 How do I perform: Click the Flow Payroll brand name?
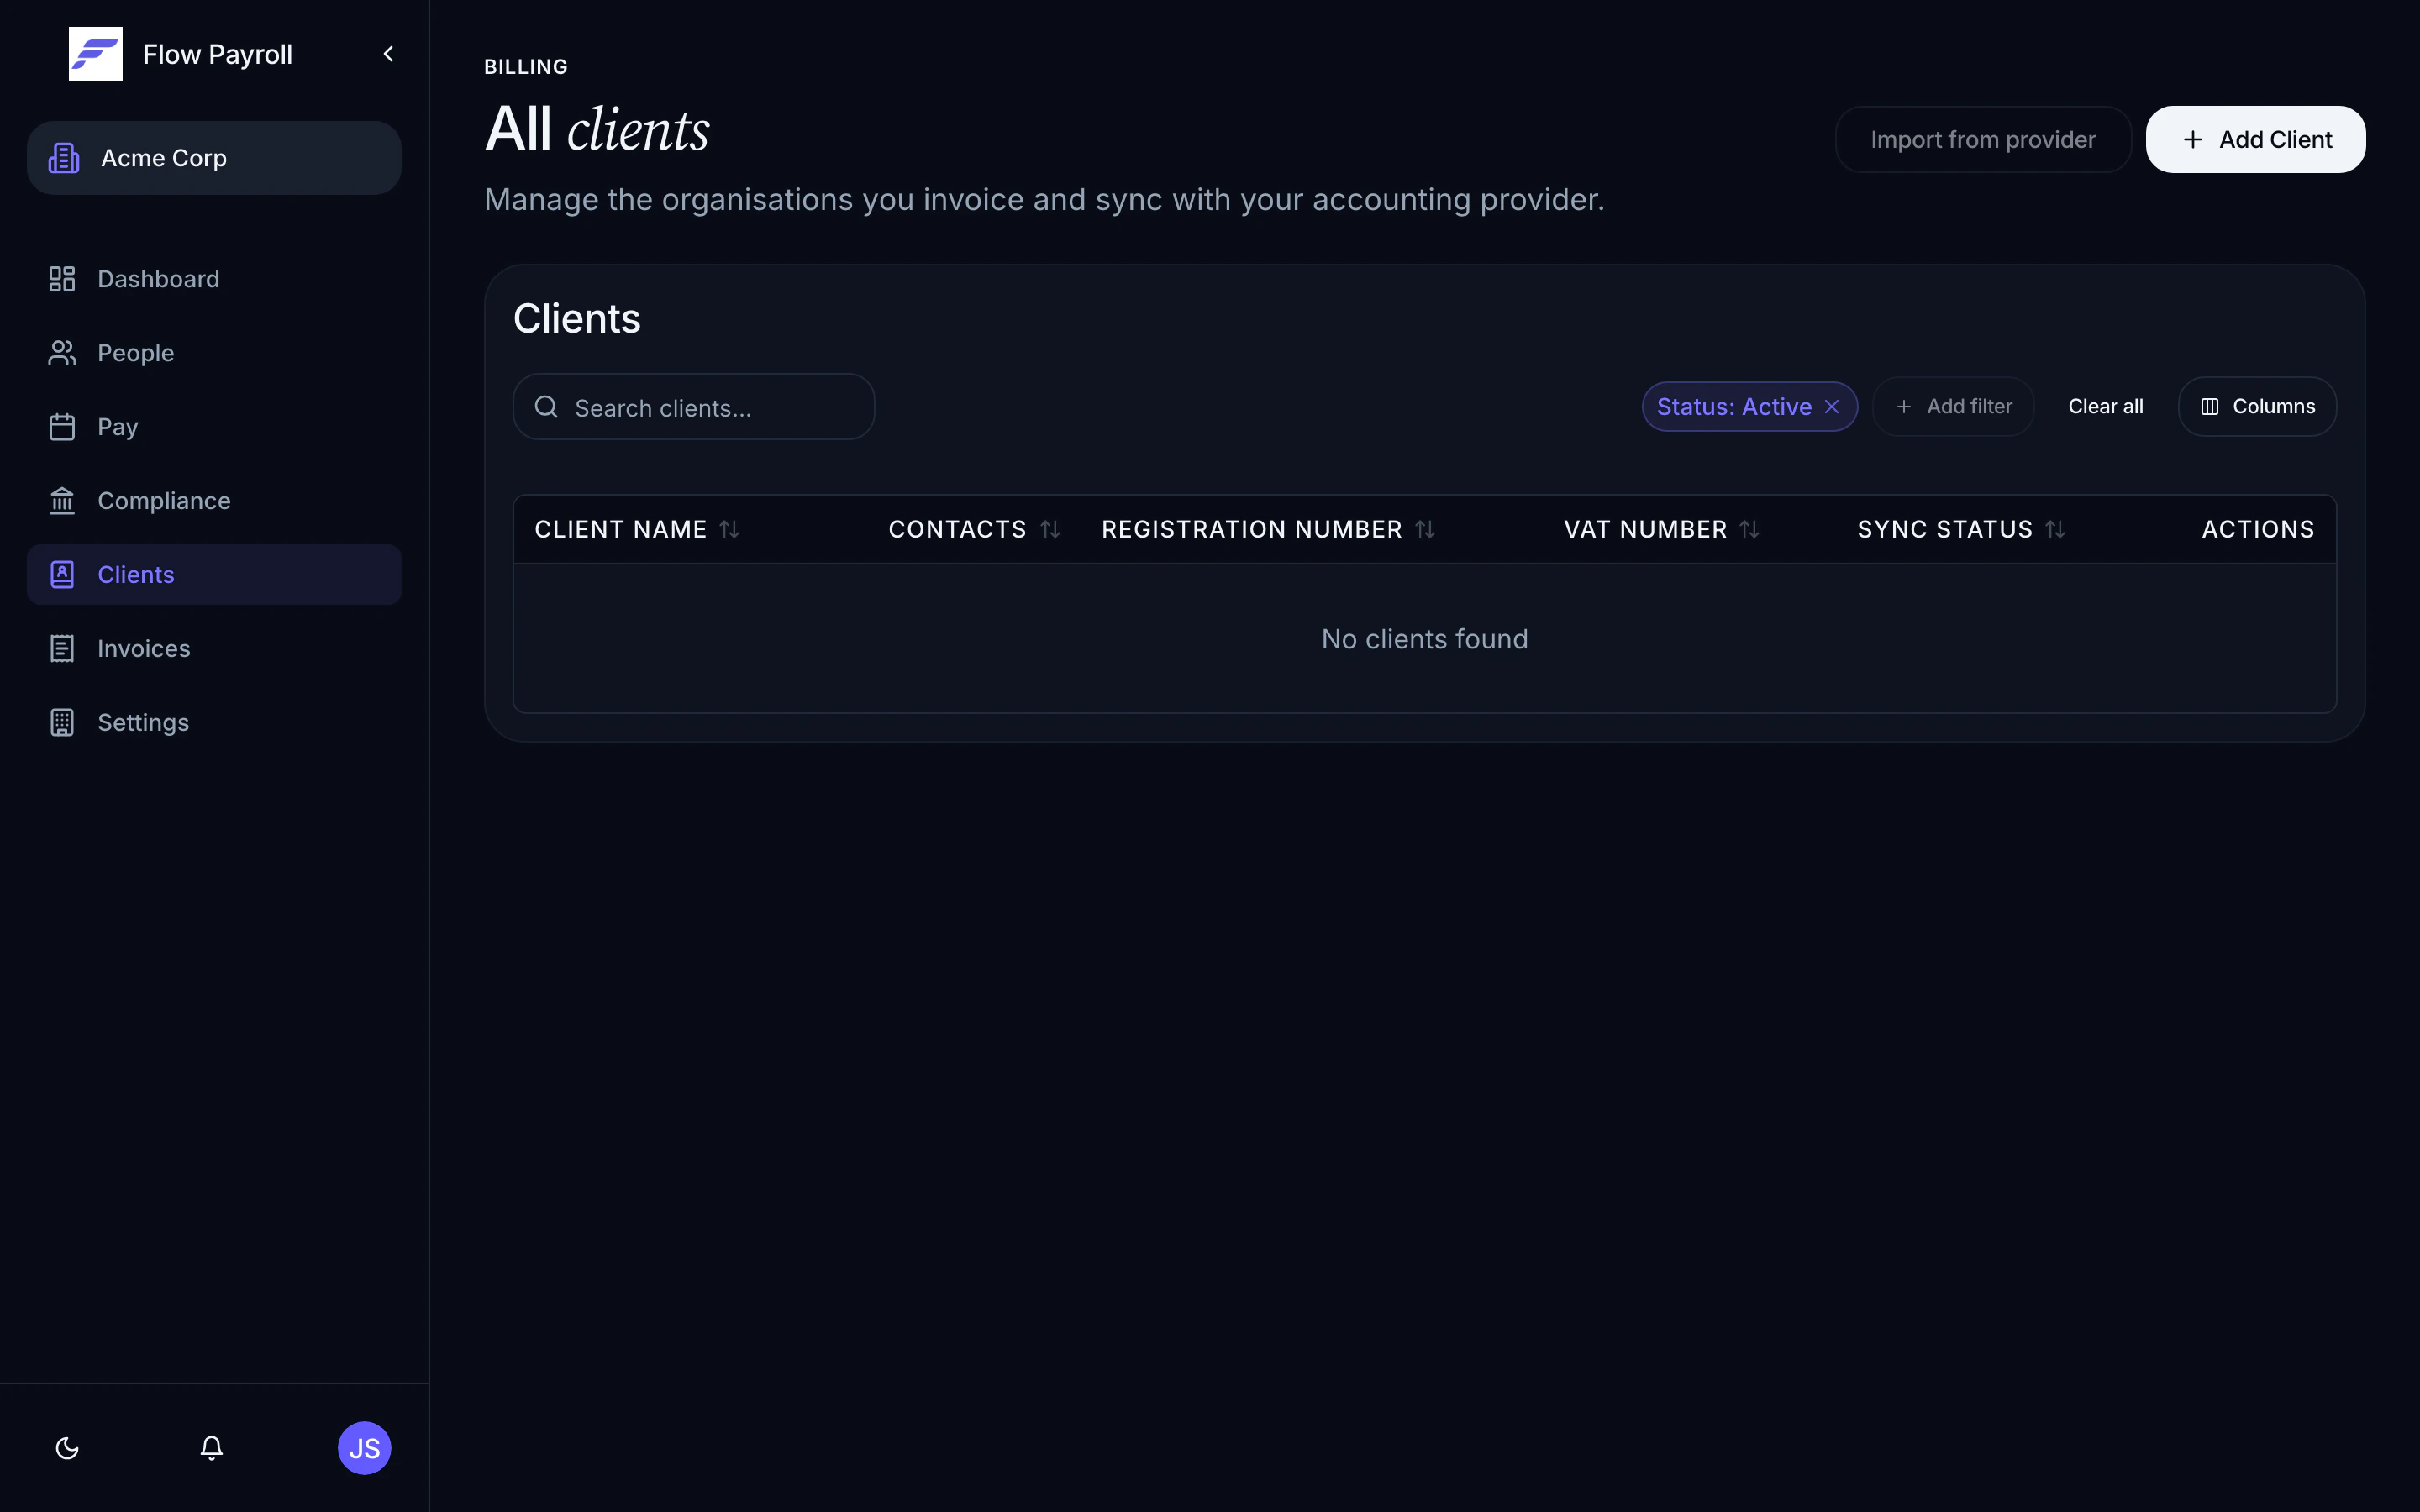click(217, 54)
